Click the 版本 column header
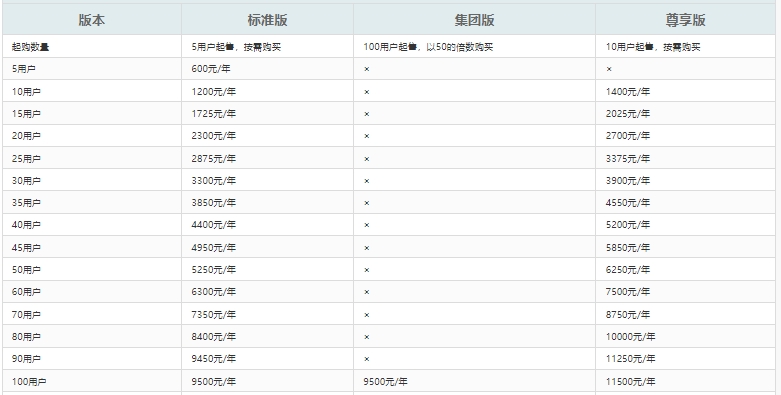 pyautogui.click(x=92, y=20)
